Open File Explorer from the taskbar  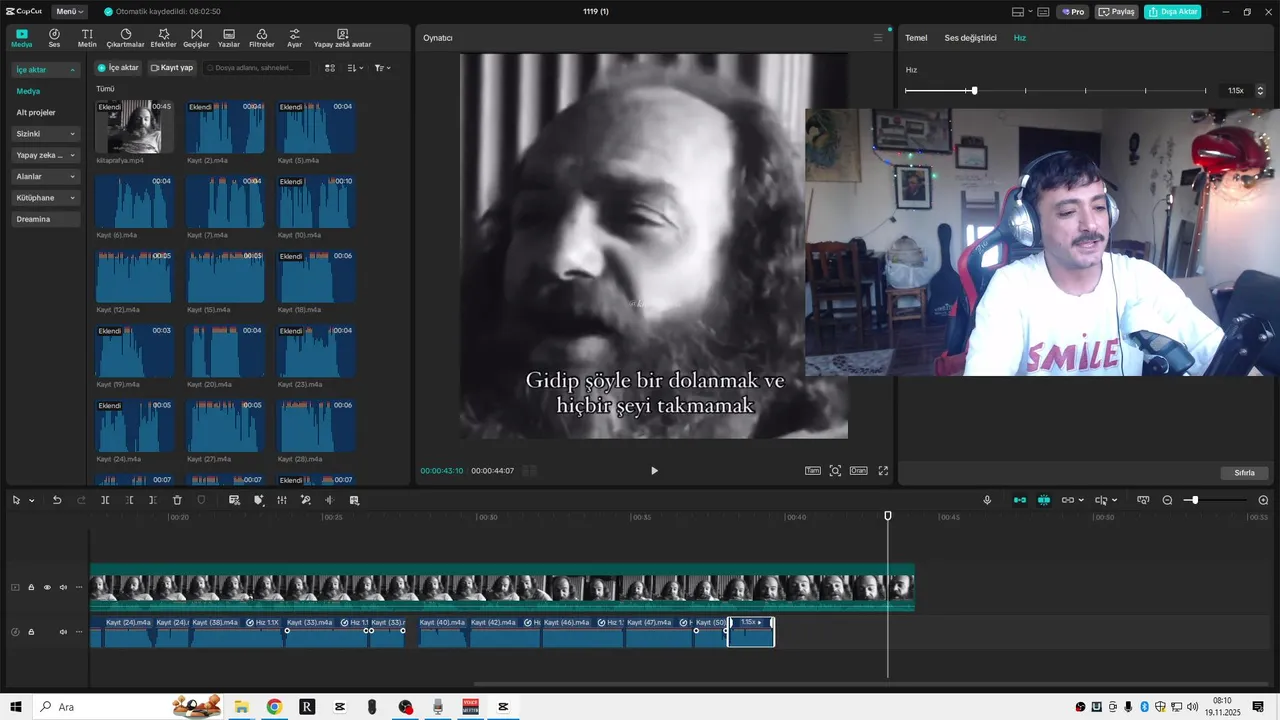(x=241, y=707)
